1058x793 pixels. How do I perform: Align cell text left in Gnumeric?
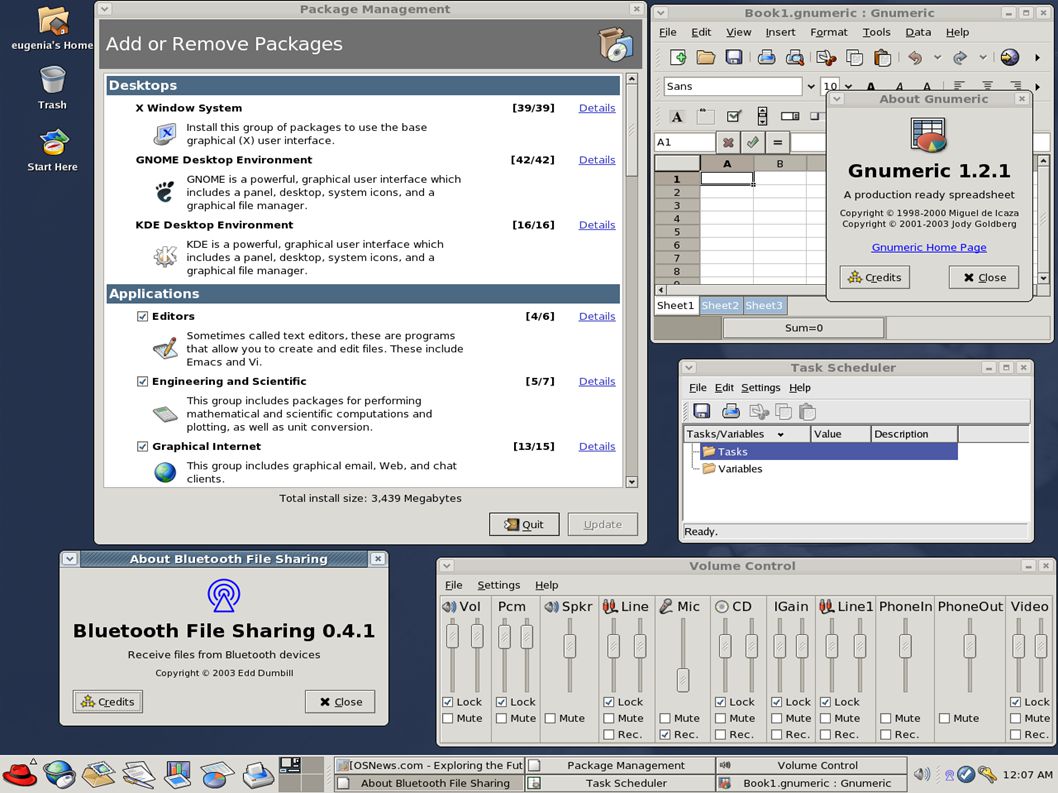click(959, 86)
